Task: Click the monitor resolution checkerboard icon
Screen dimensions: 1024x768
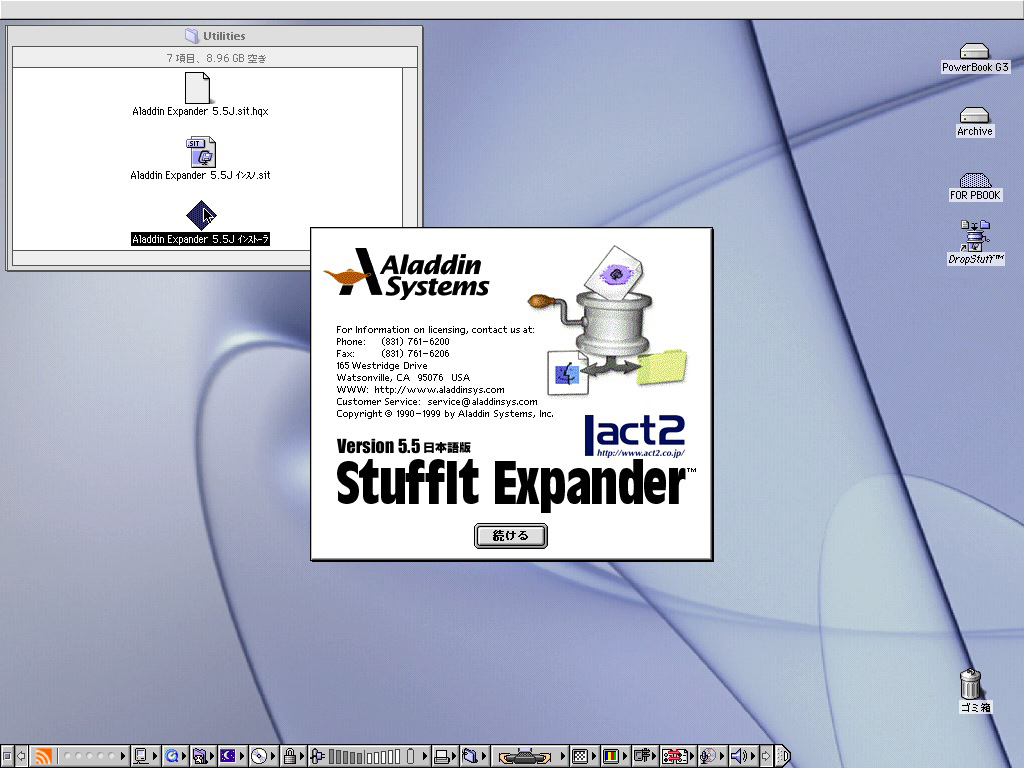Action: [580, 756]
